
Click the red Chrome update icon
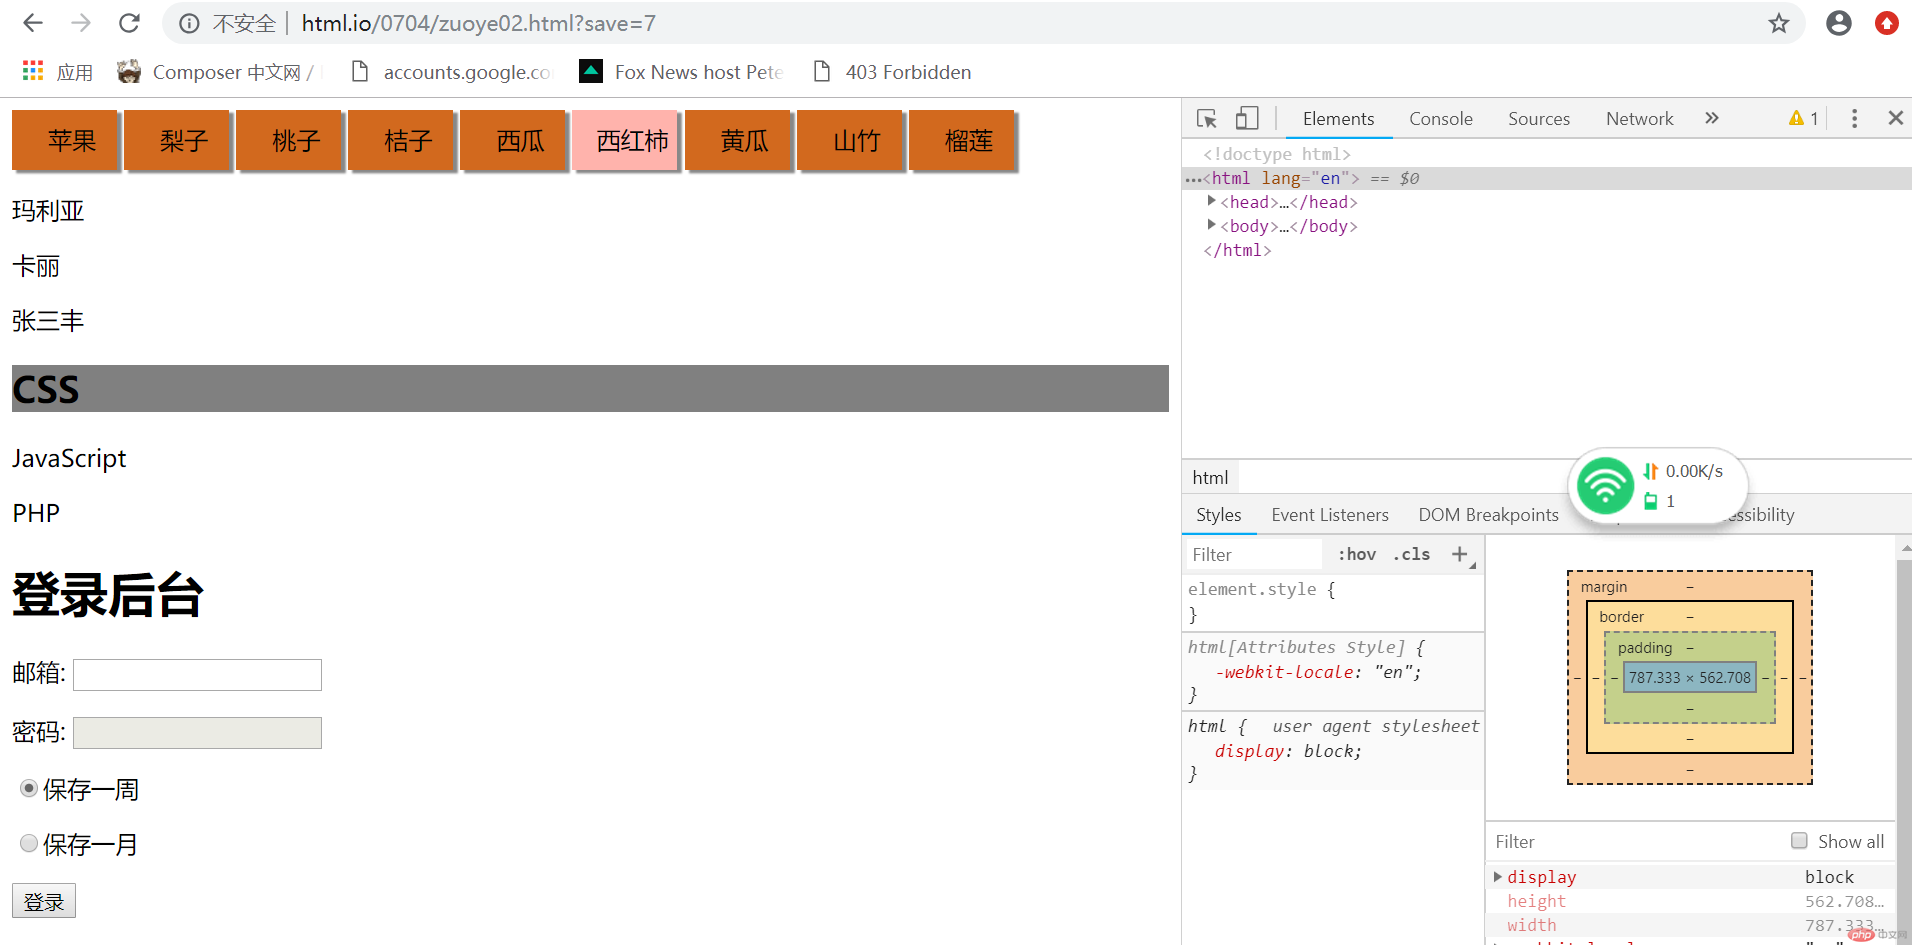[1886, 23]
